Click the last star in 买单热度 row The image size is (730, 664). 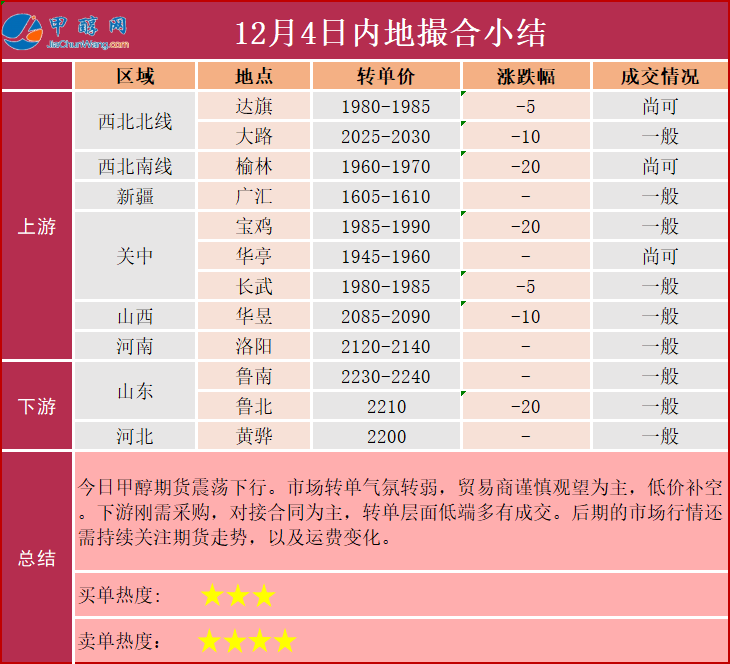click(x=264, y=596)
